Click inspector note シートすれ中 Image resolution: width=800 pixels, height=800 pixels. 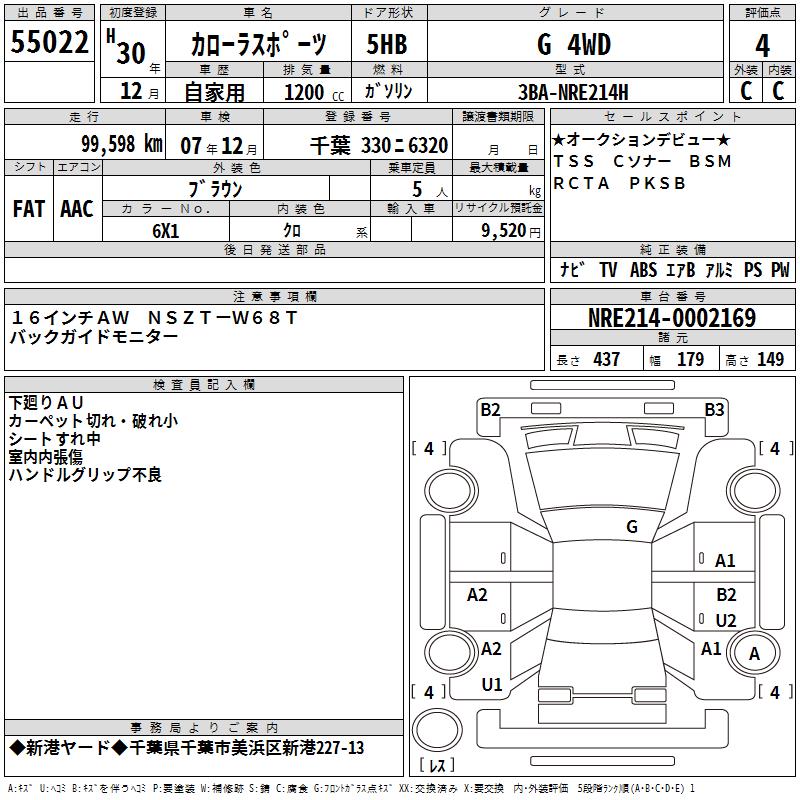[55, 439]
